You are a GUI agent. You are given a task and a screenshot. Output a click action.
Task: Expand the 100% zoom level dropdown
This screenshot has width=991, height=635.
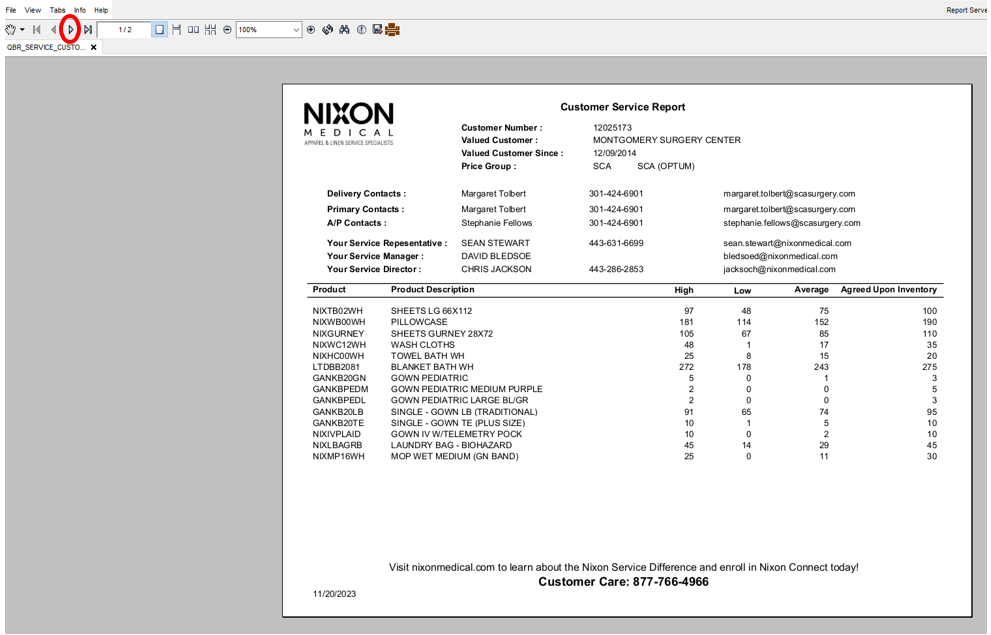point(296,30)
